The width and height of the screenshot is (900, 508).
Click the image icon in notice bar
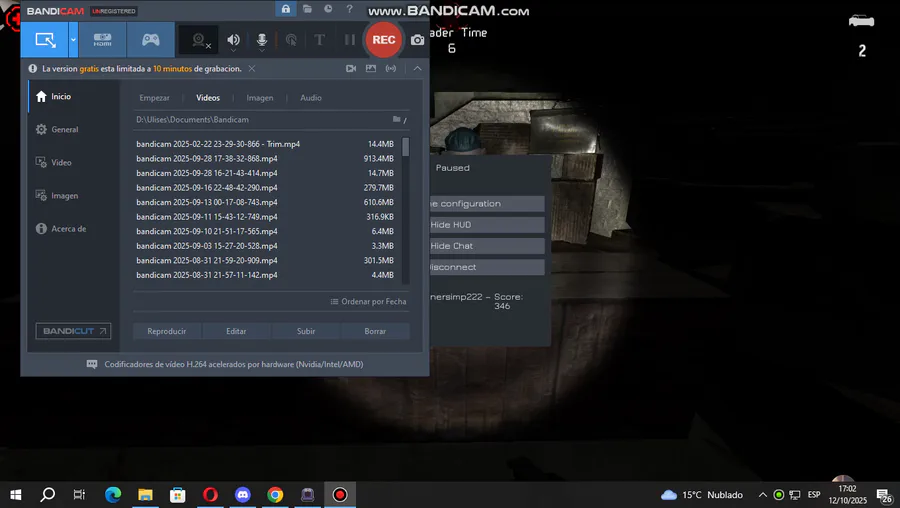pos(371,68)
